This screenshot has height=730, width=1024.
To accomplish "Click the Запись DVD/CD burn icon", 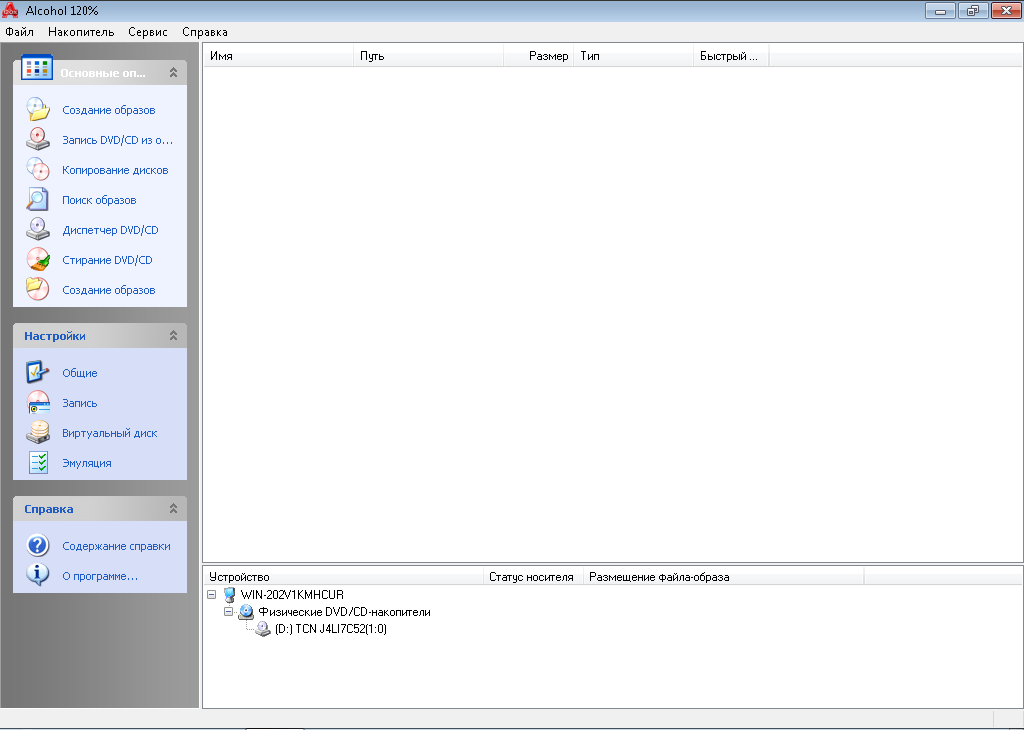I will 38,140.
